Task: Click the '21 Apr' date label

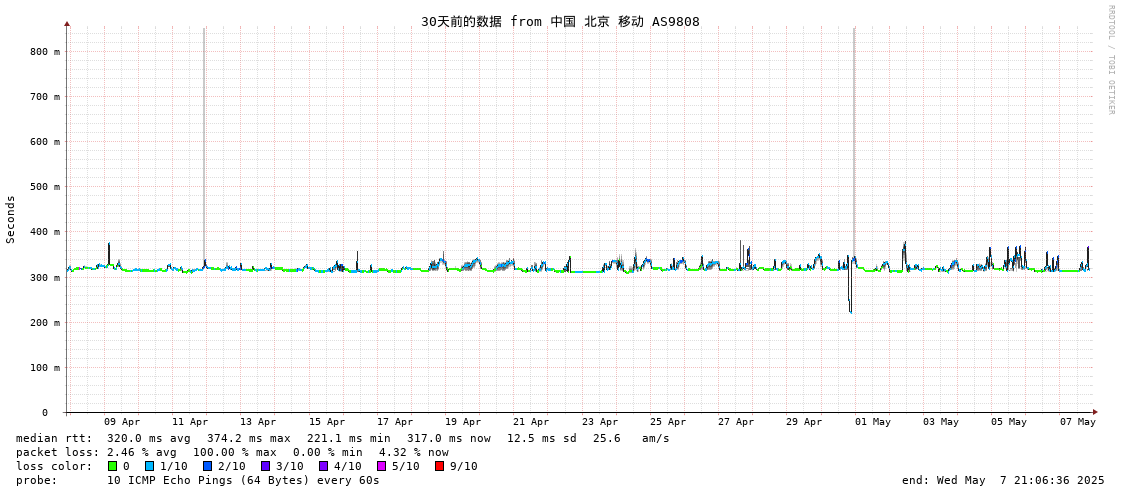Action: [531, 422]
